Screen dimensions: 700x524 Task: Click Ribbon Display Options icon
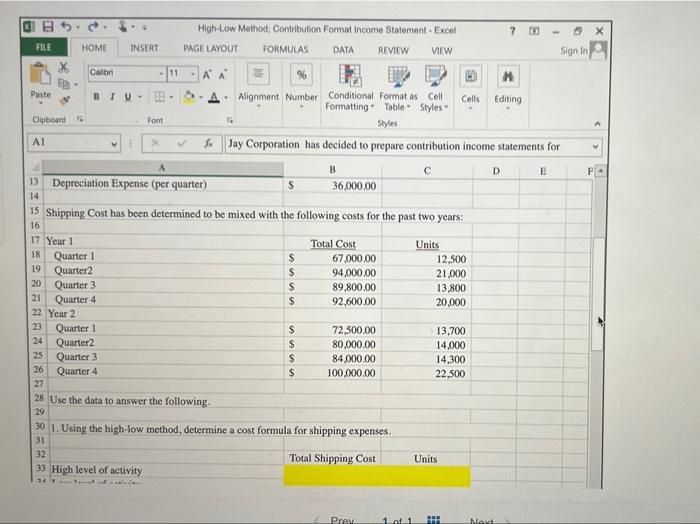coord(534,31)
